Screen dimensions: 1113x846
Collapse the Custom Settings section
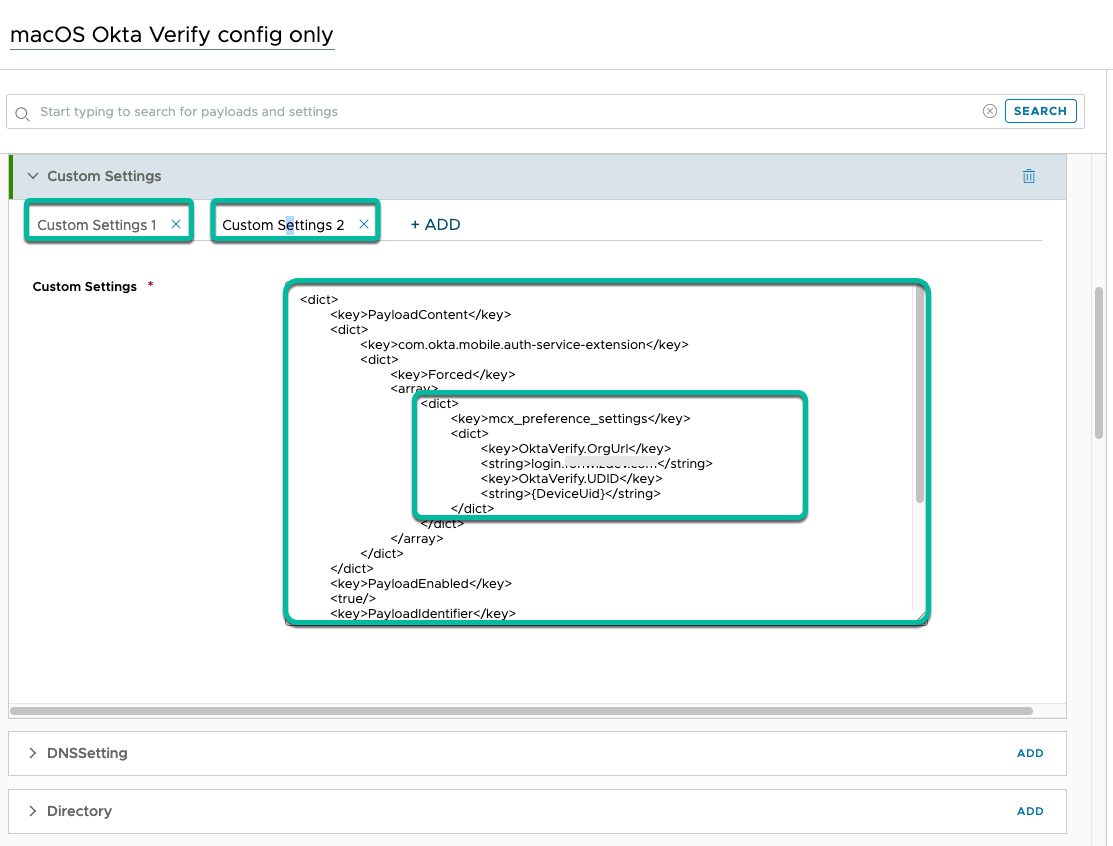coord(33,175)
